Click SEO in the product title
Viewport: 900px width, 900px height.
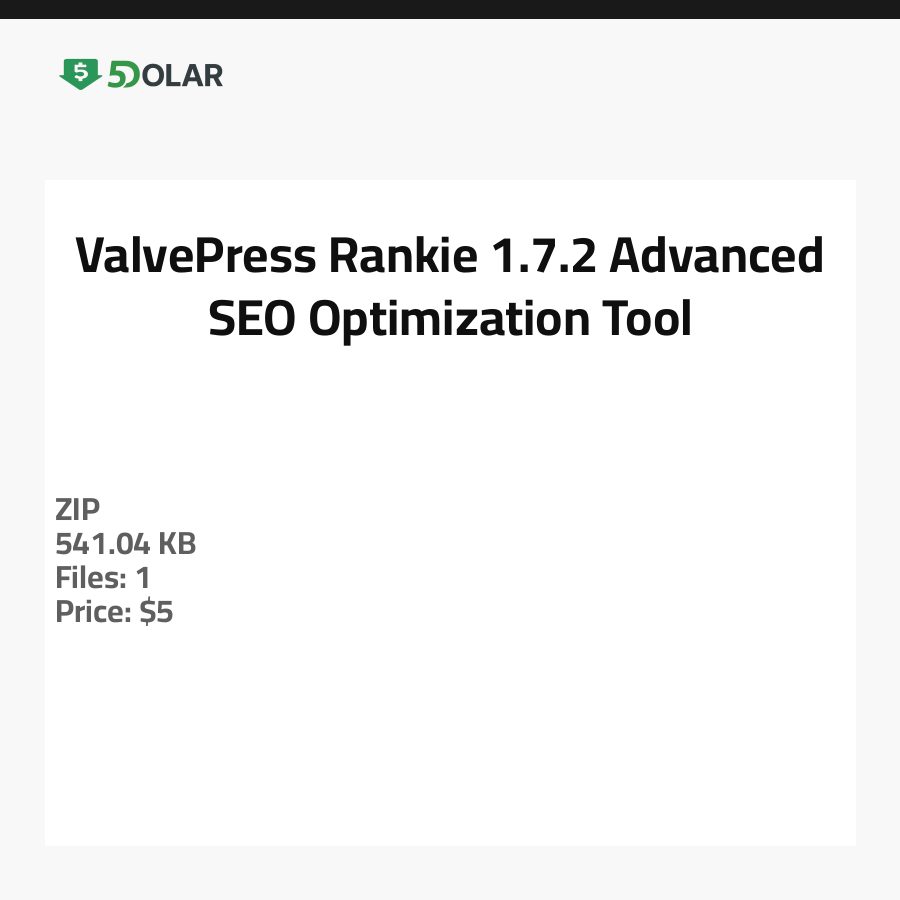tap(252, 320)
